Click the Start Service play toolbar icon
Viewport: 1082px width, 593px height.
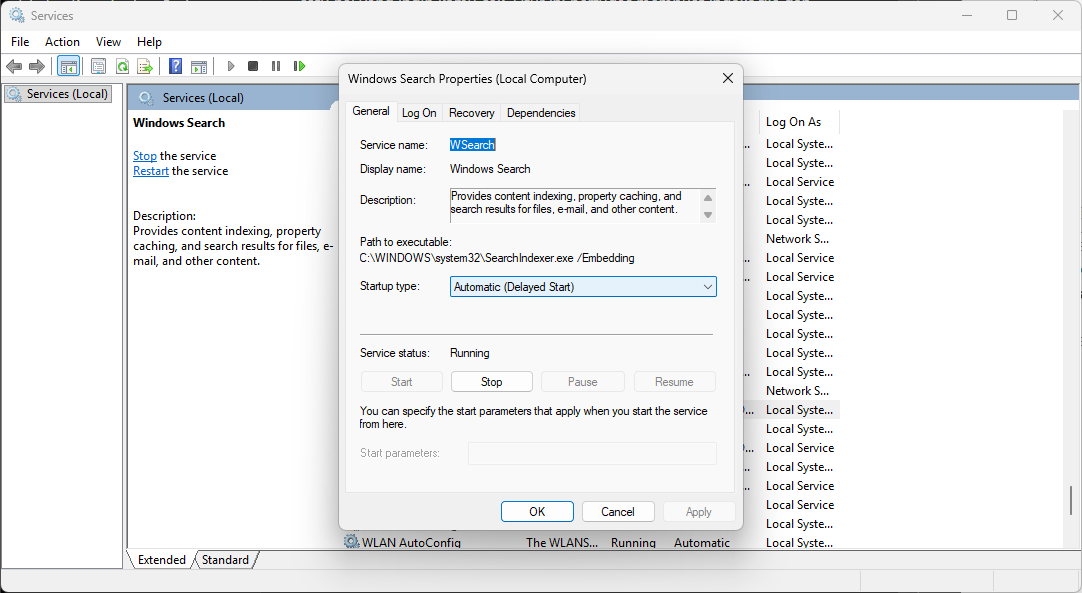point(231,66)
